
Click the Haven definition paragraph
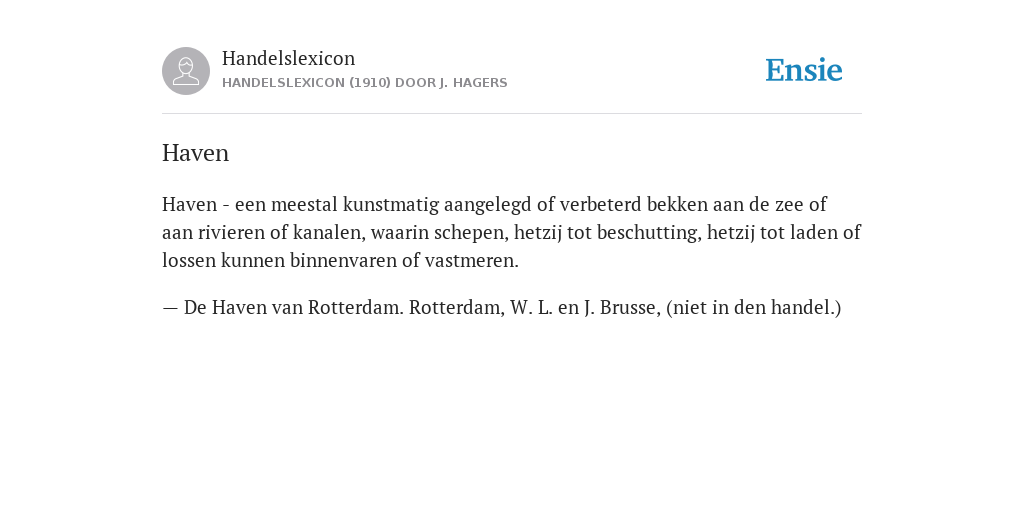[511, 232]
